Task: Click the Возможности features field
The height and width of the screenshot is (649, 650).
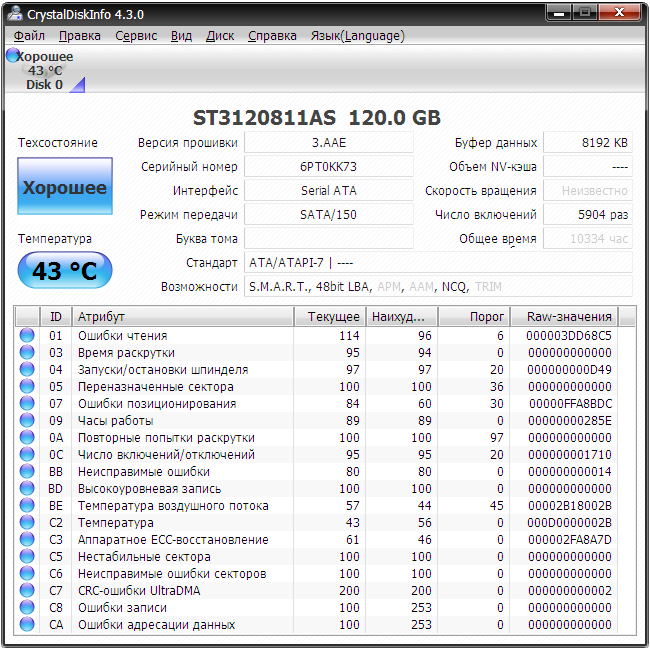Action: [439, 287]
